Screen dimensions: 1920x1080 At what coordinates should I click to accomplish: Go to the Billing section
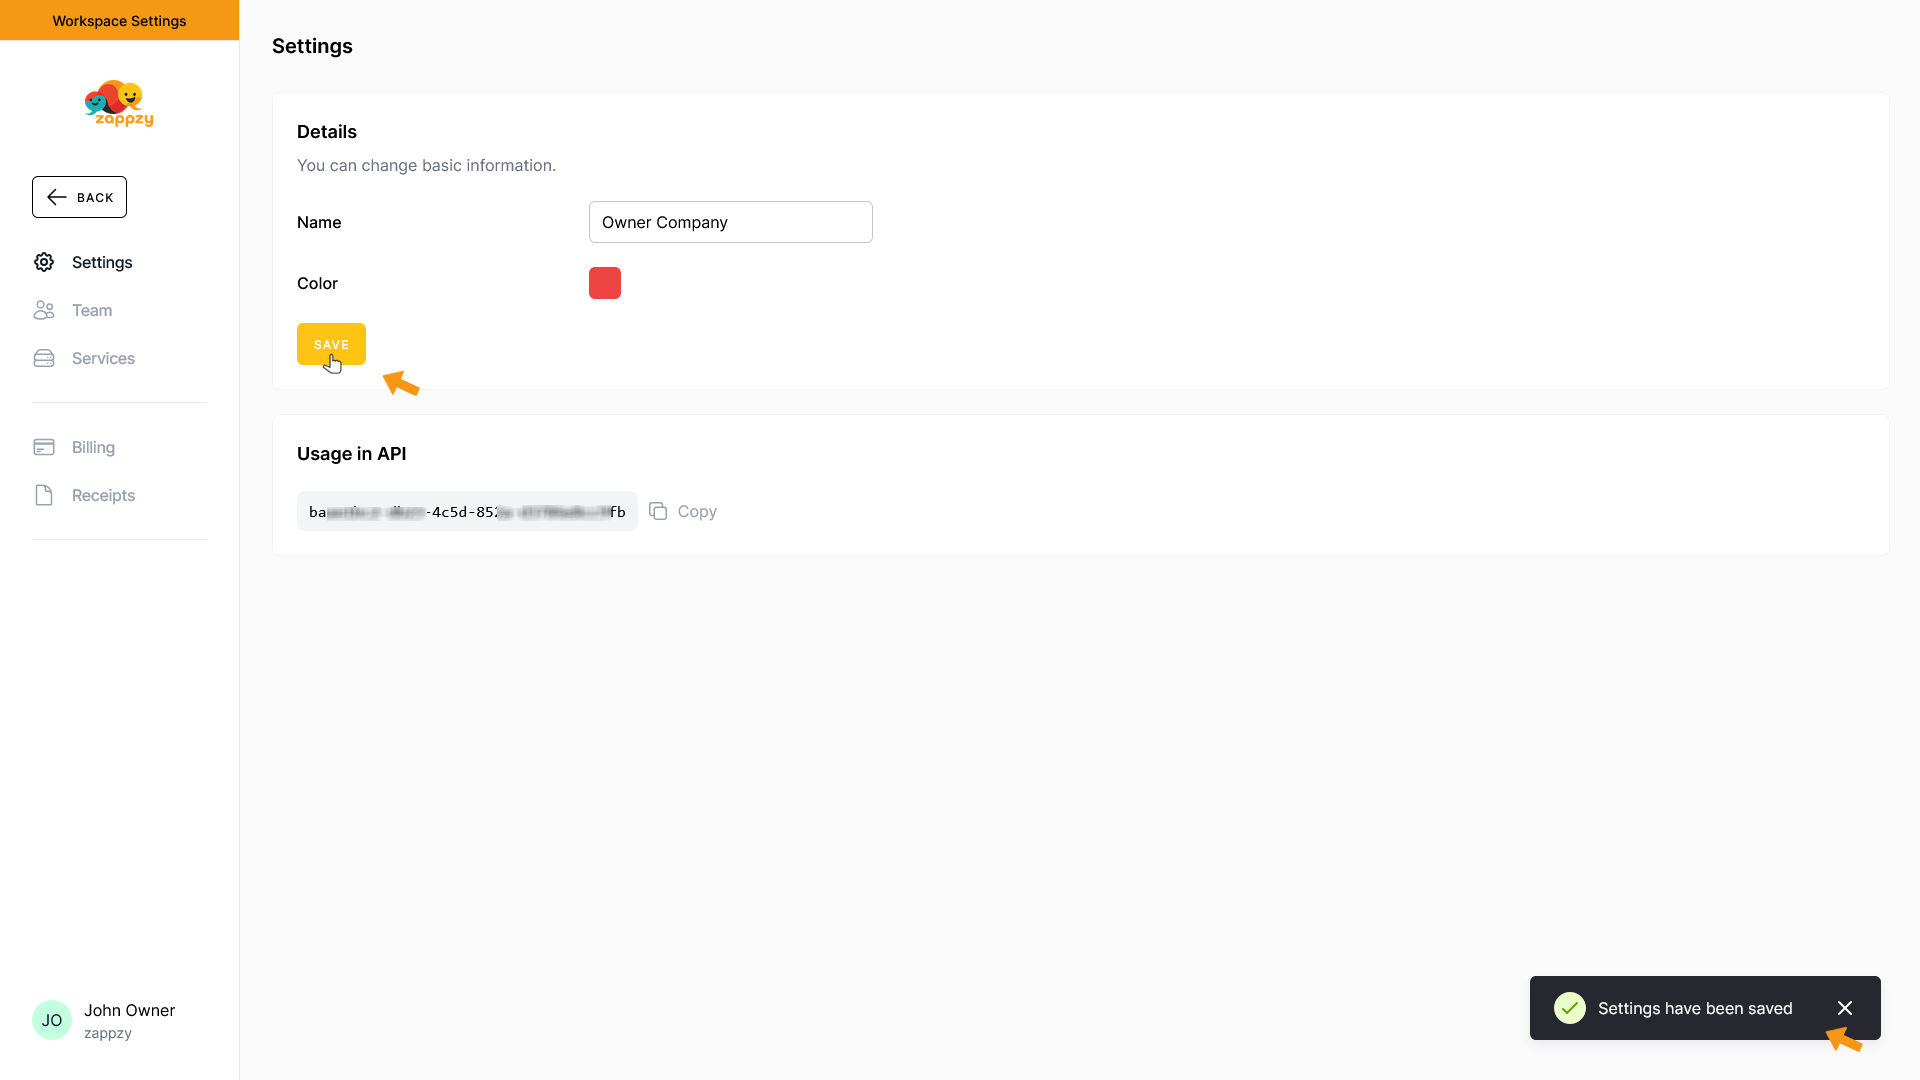point(93,447)
